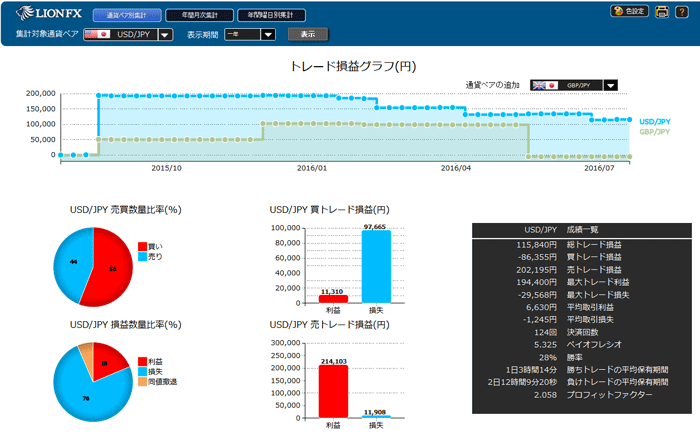Click the 2016/07 x-axis label
The image size is (700, 437).
pyautogui.click(x=599, y=168)
